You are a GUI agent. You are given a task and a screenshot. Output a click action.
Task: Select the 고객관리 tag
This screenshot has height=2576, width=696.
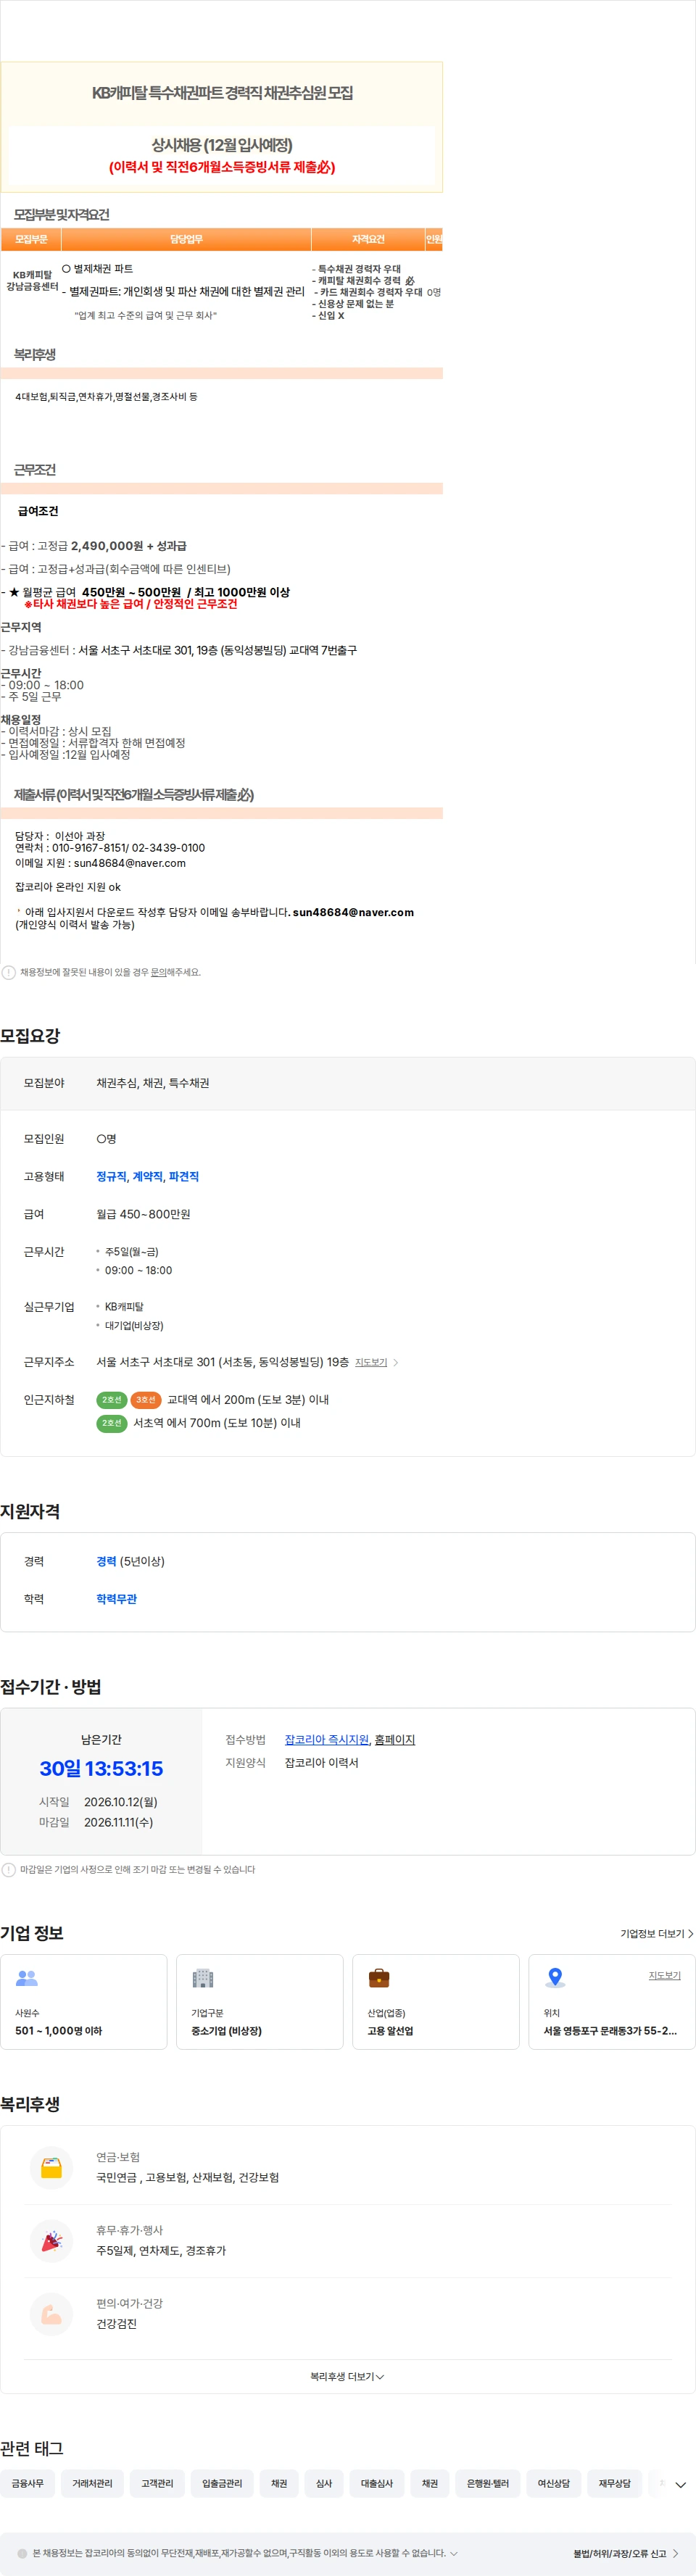point(157,2483)
